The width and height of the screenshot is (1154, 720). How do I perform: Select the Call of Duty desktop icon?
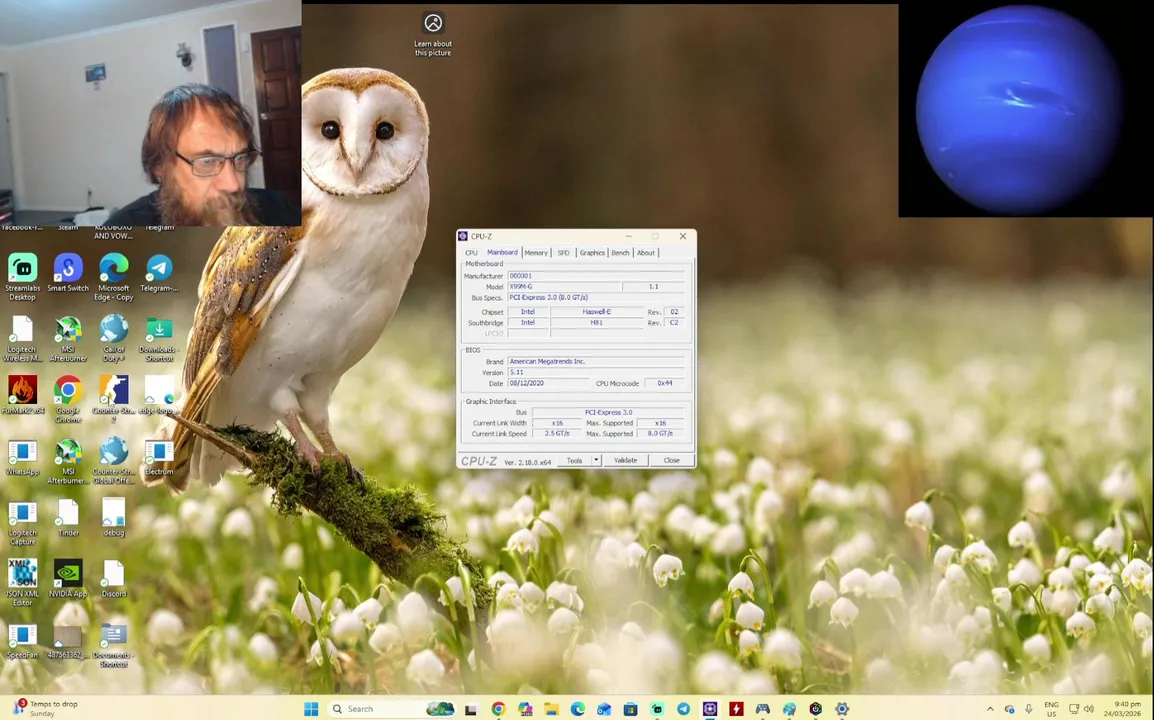click(x=113, y=339)
